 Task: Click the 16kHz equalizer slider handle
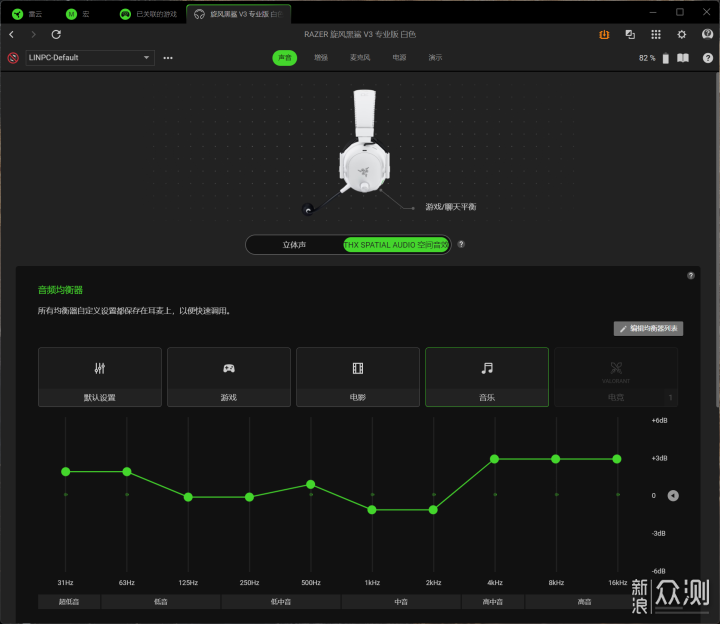617,459
